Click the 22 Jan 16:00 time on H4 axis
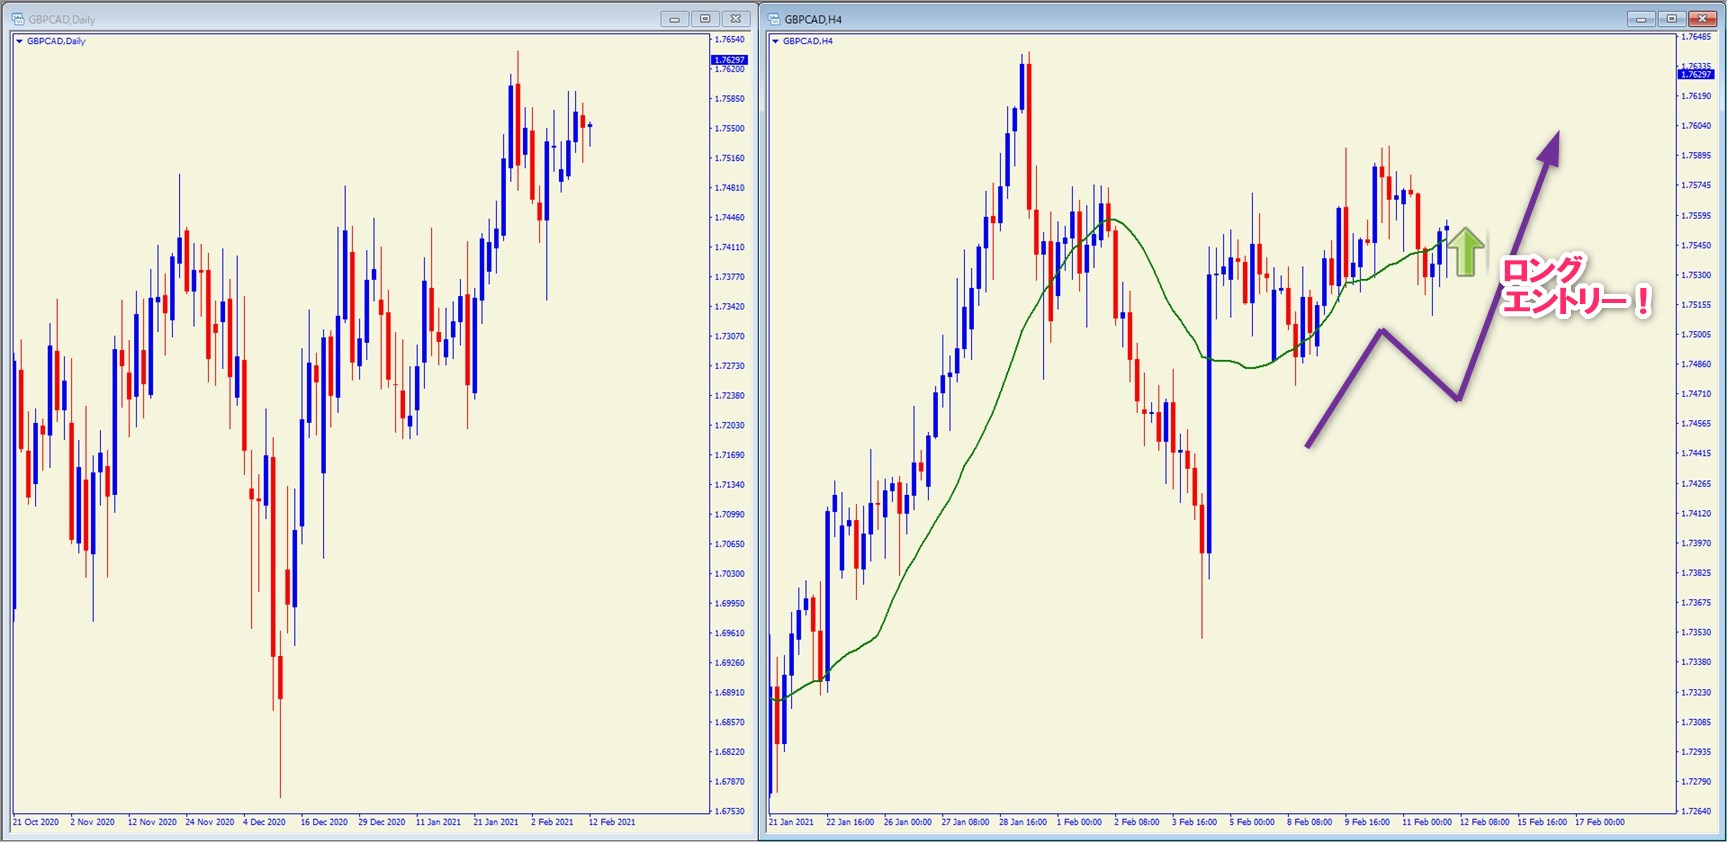The height and width of the screenshot is (843, 1728). point(850,822)
